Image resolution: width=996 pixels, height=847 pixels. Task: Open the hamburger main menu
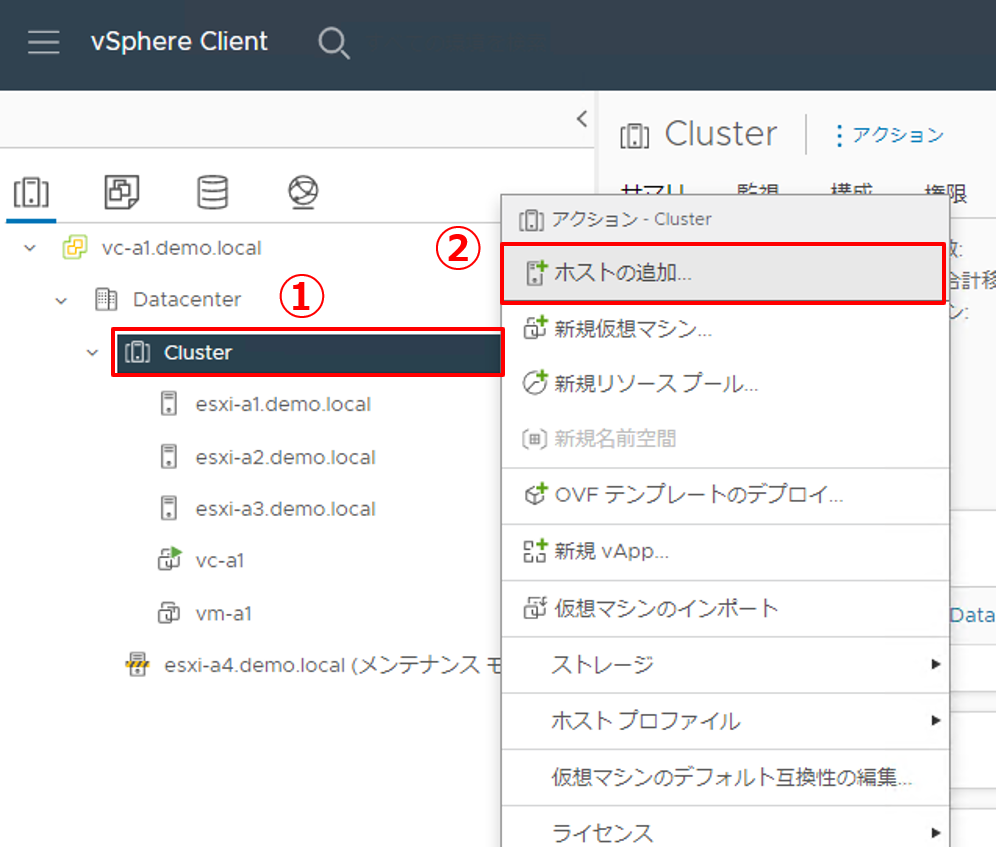[44, 42]
